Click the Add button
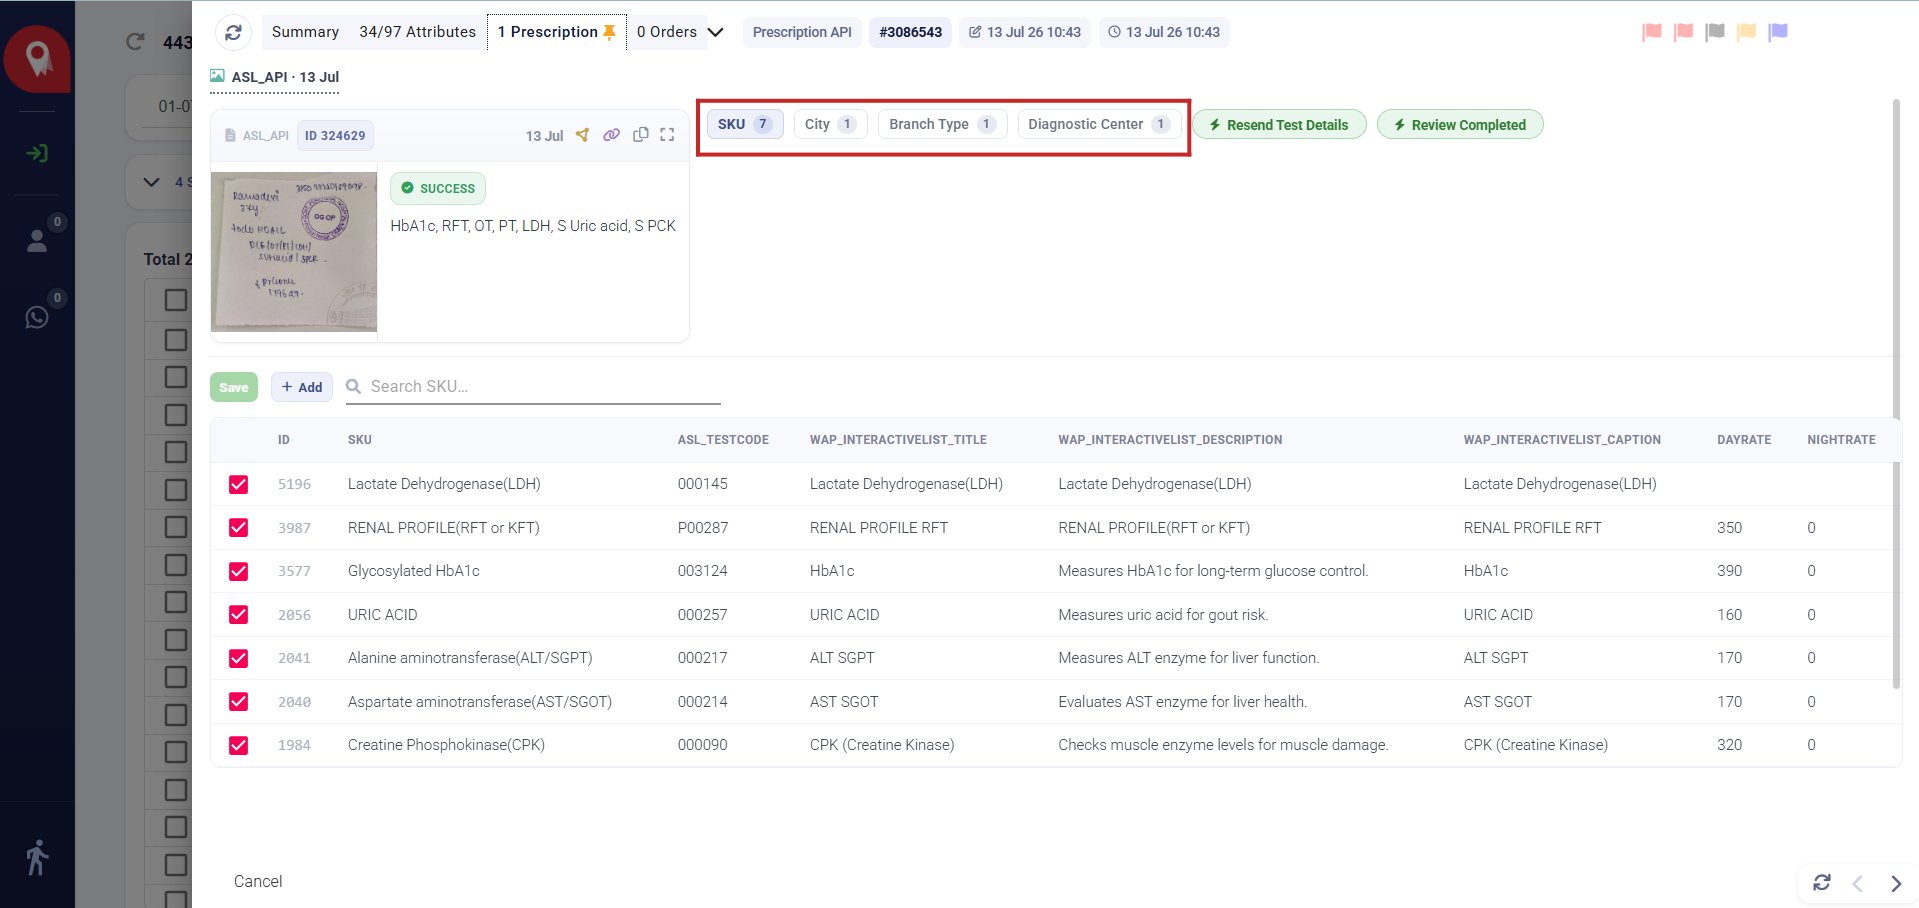Viewport: 1919px width, 908px height. pyautogui.click(x=302, y=387)
